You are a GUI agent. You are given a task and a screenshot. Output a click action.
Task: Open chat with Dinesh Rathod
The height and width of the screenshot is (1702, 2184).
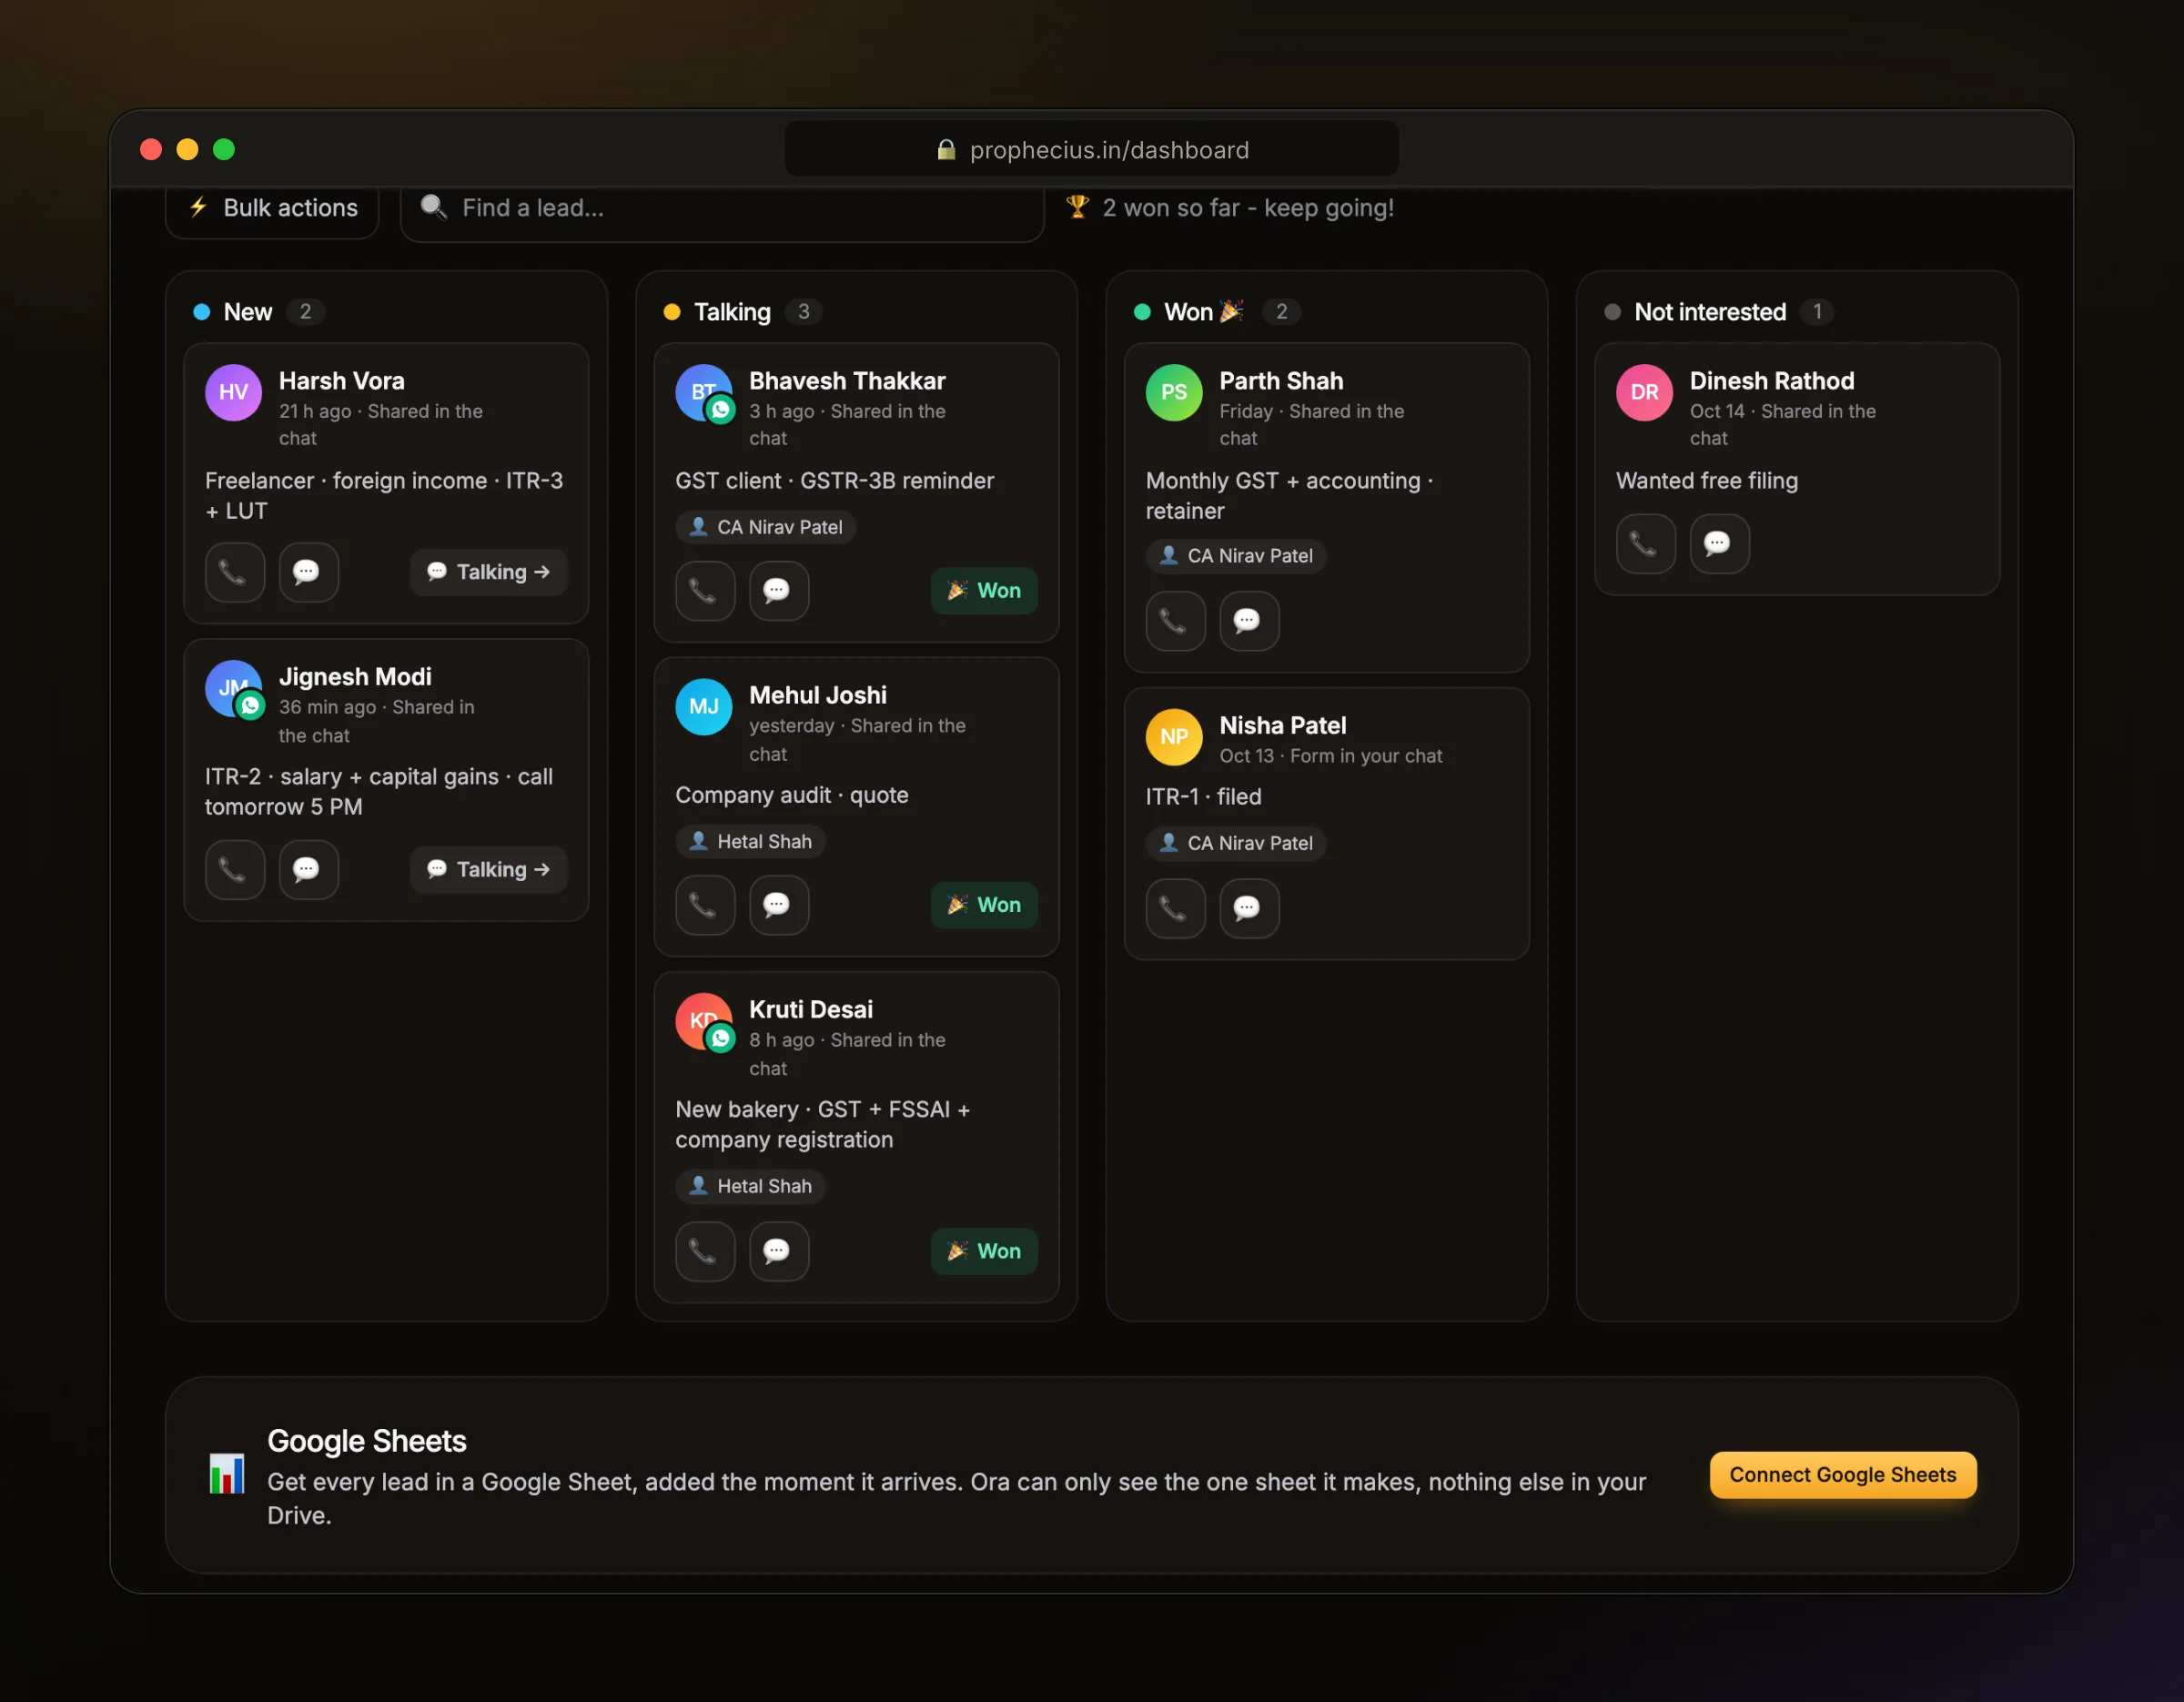click(1719, 543)
